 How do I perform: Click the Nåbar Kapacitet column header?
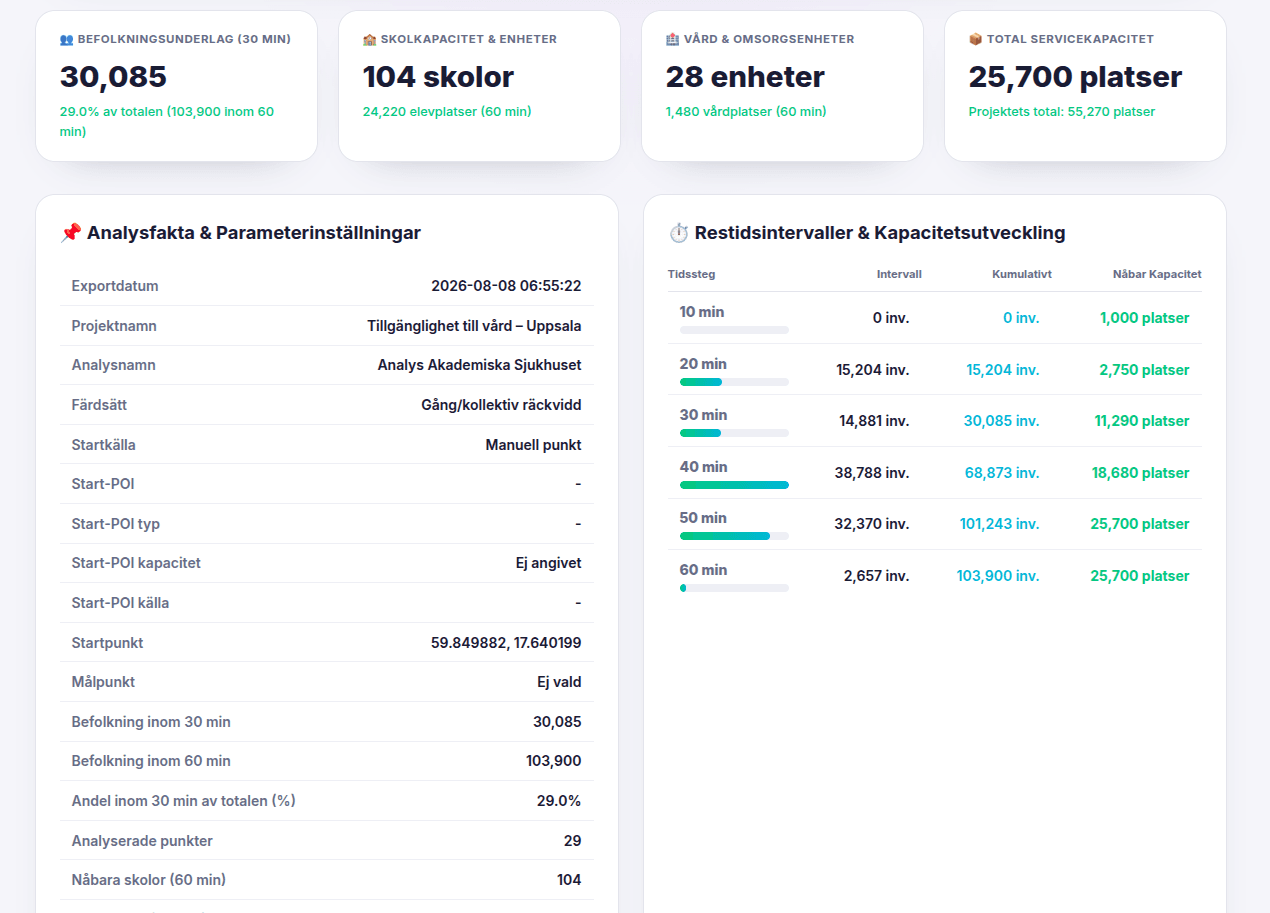(x=1157, y=274)
